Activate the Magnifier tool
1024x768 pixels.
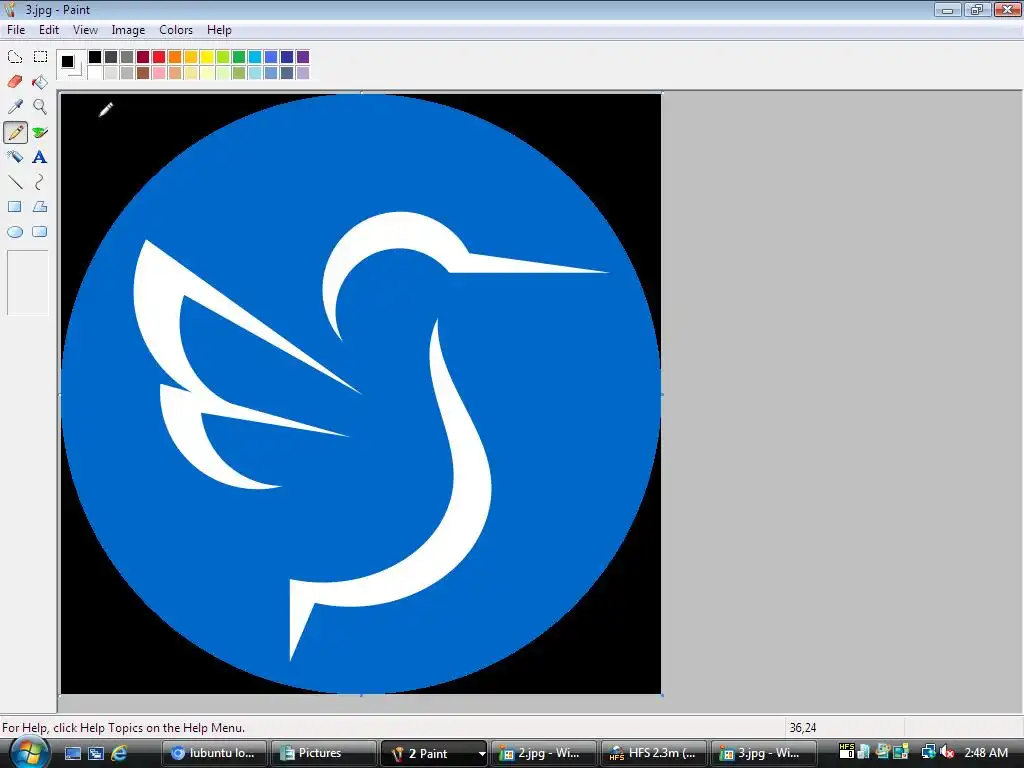[40, 106]
